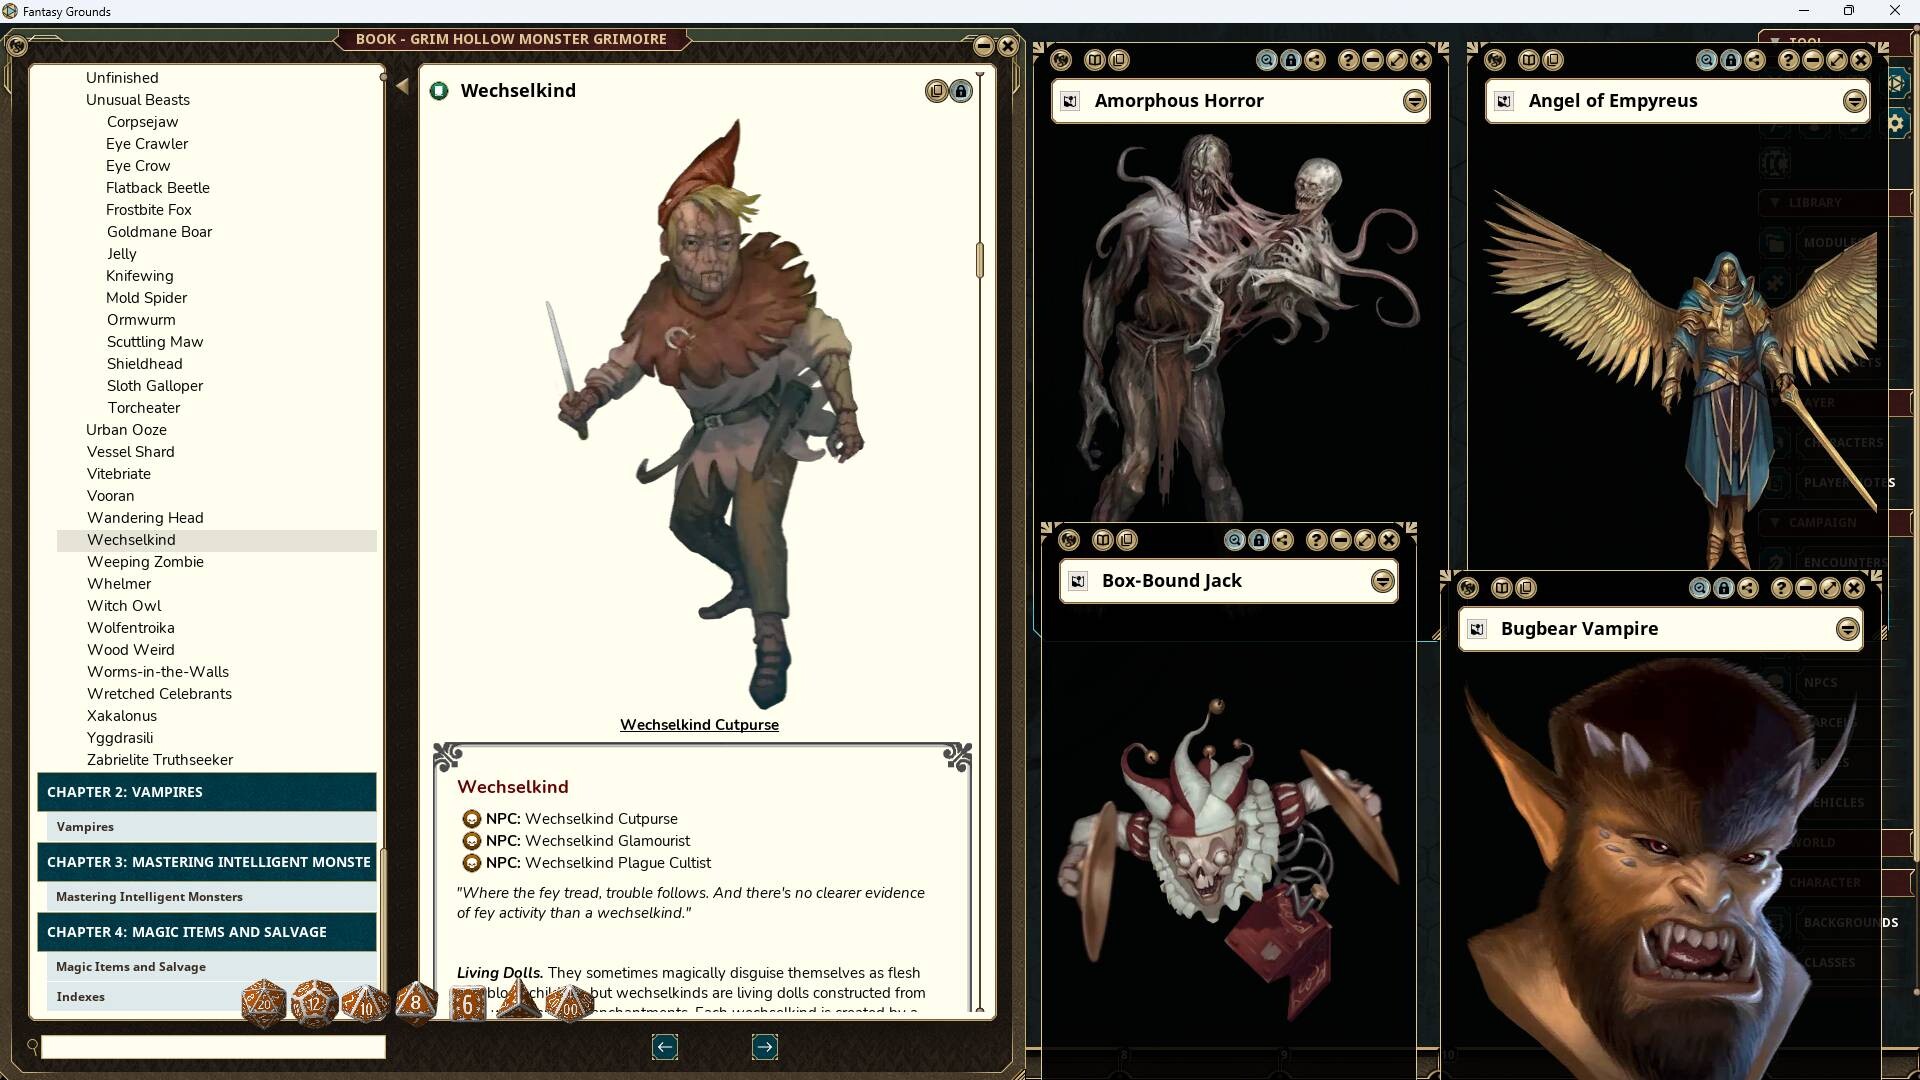Go to next page in book
Image resolution: width=1920 pixels, height=1080 pixels.
765,1047
